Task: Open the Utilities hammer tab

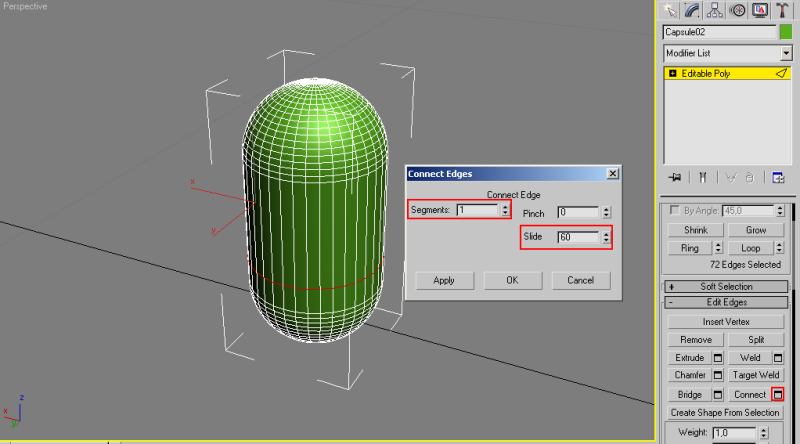Action: pyautogui.click(x=782, y=10)
